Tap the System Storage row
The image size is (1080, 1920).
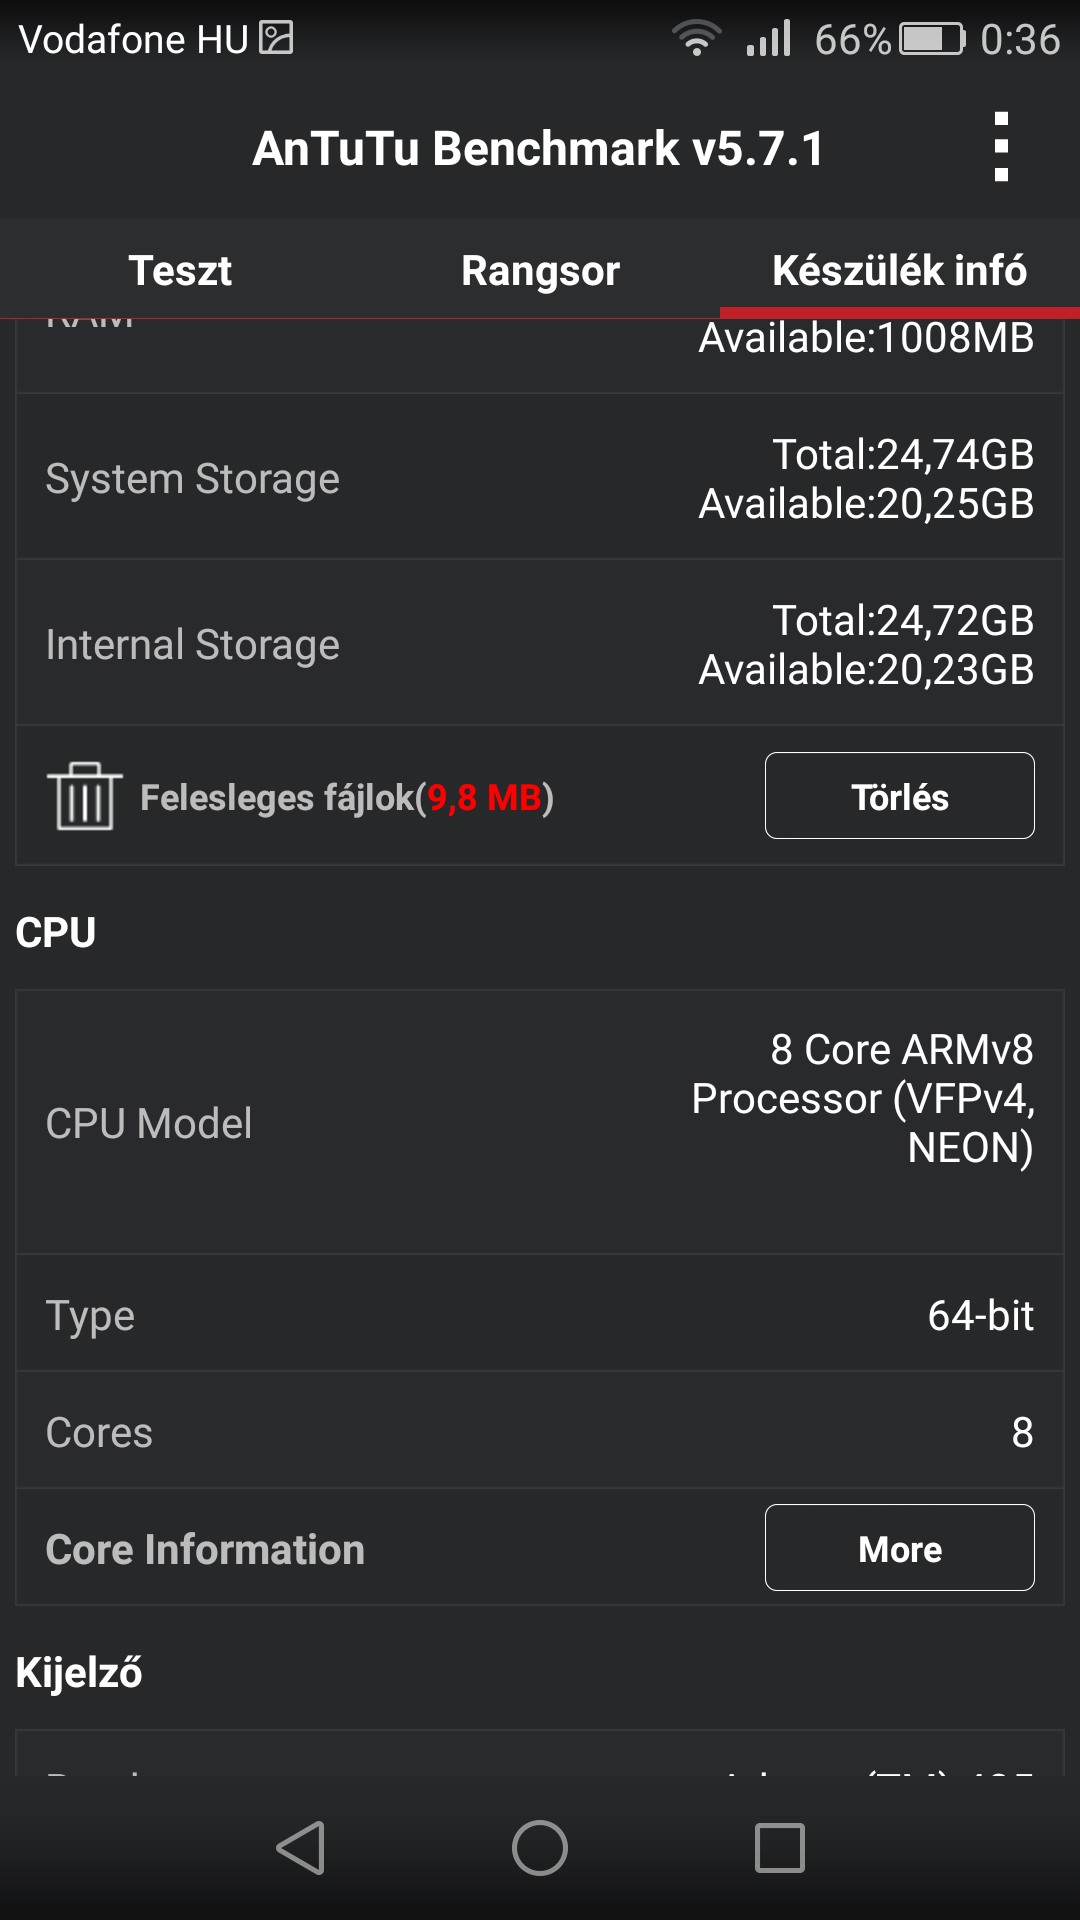click(540, 478)
